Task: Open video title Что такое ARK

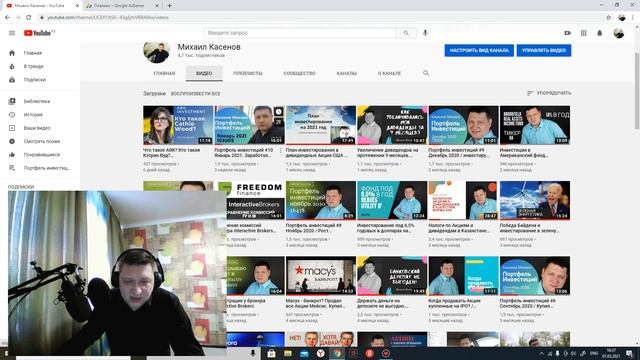Action: (171, 153)
